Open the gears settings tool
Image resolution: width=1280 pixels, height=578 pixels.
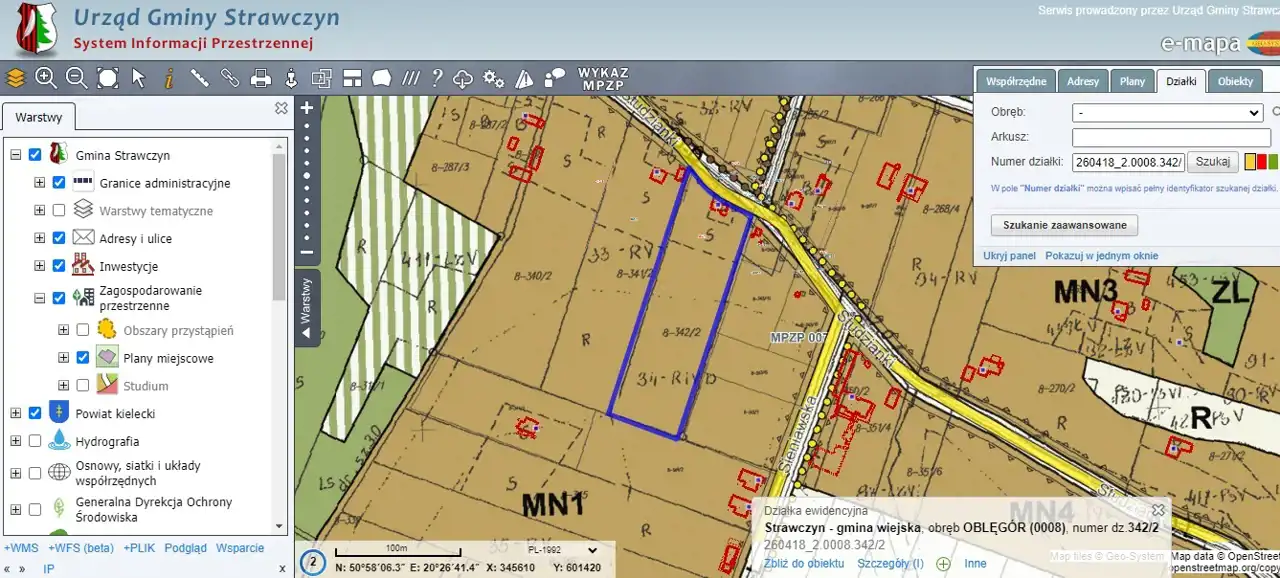[x=494, y=78]
